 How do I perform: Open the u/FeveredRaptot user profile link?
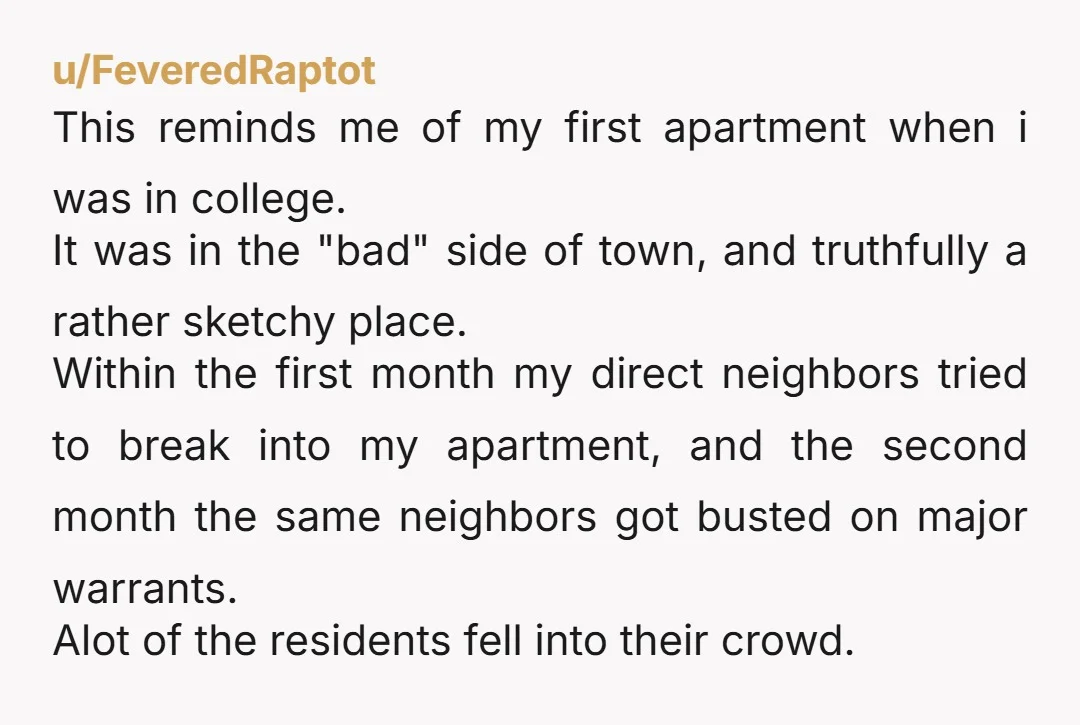click(214, 71)
